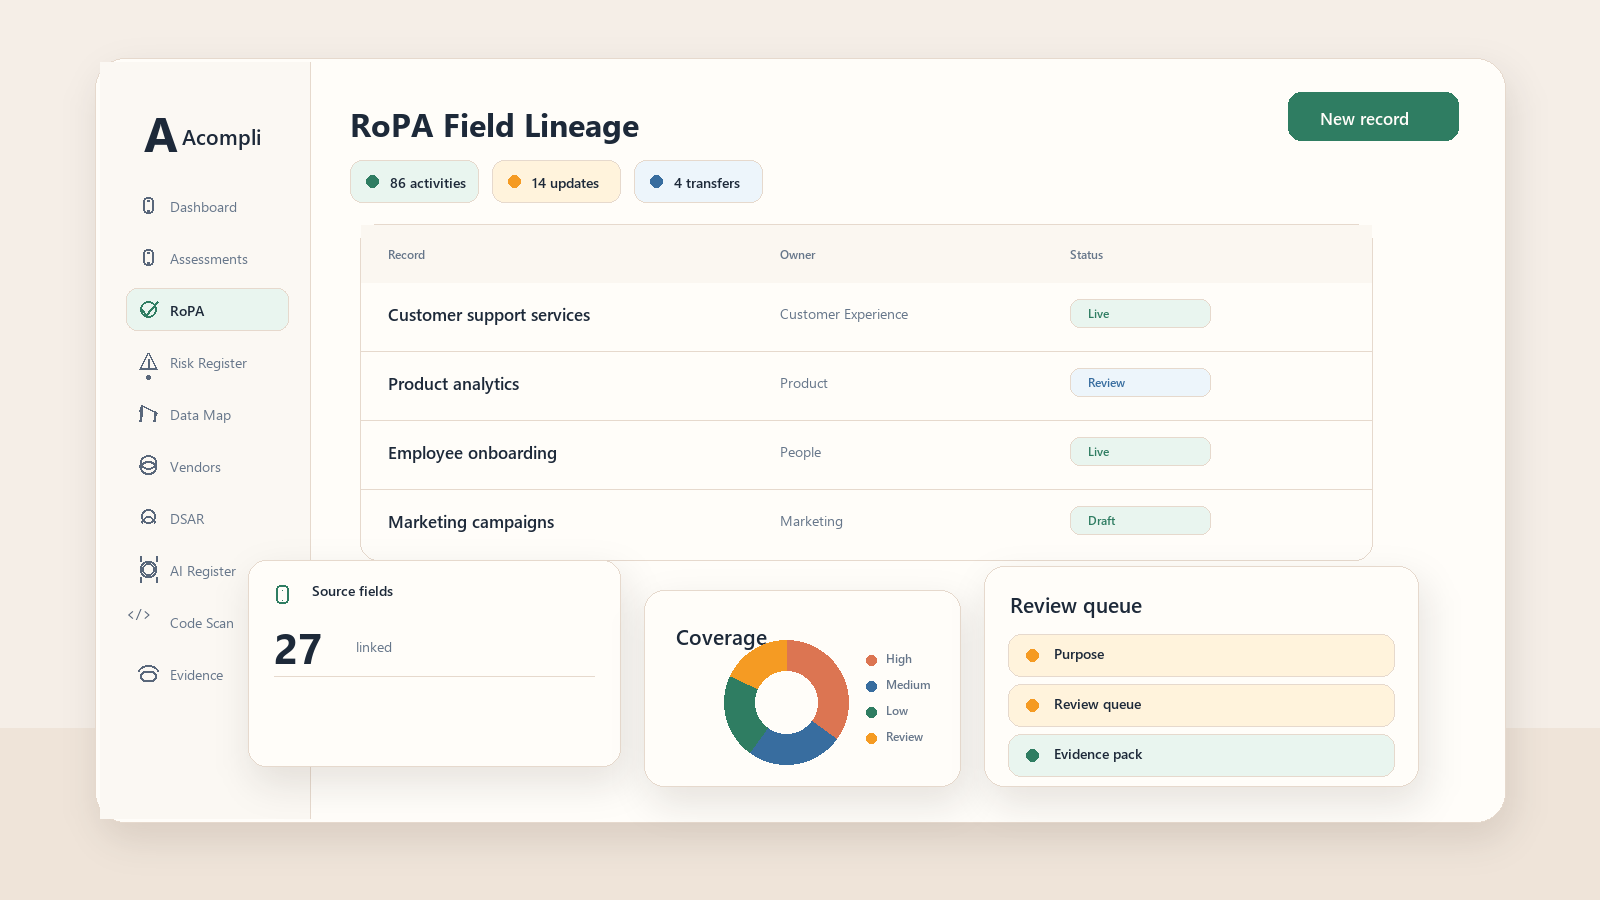
Task: Click the Dashboard sidebar icon
Action: (x=148, y=206)
